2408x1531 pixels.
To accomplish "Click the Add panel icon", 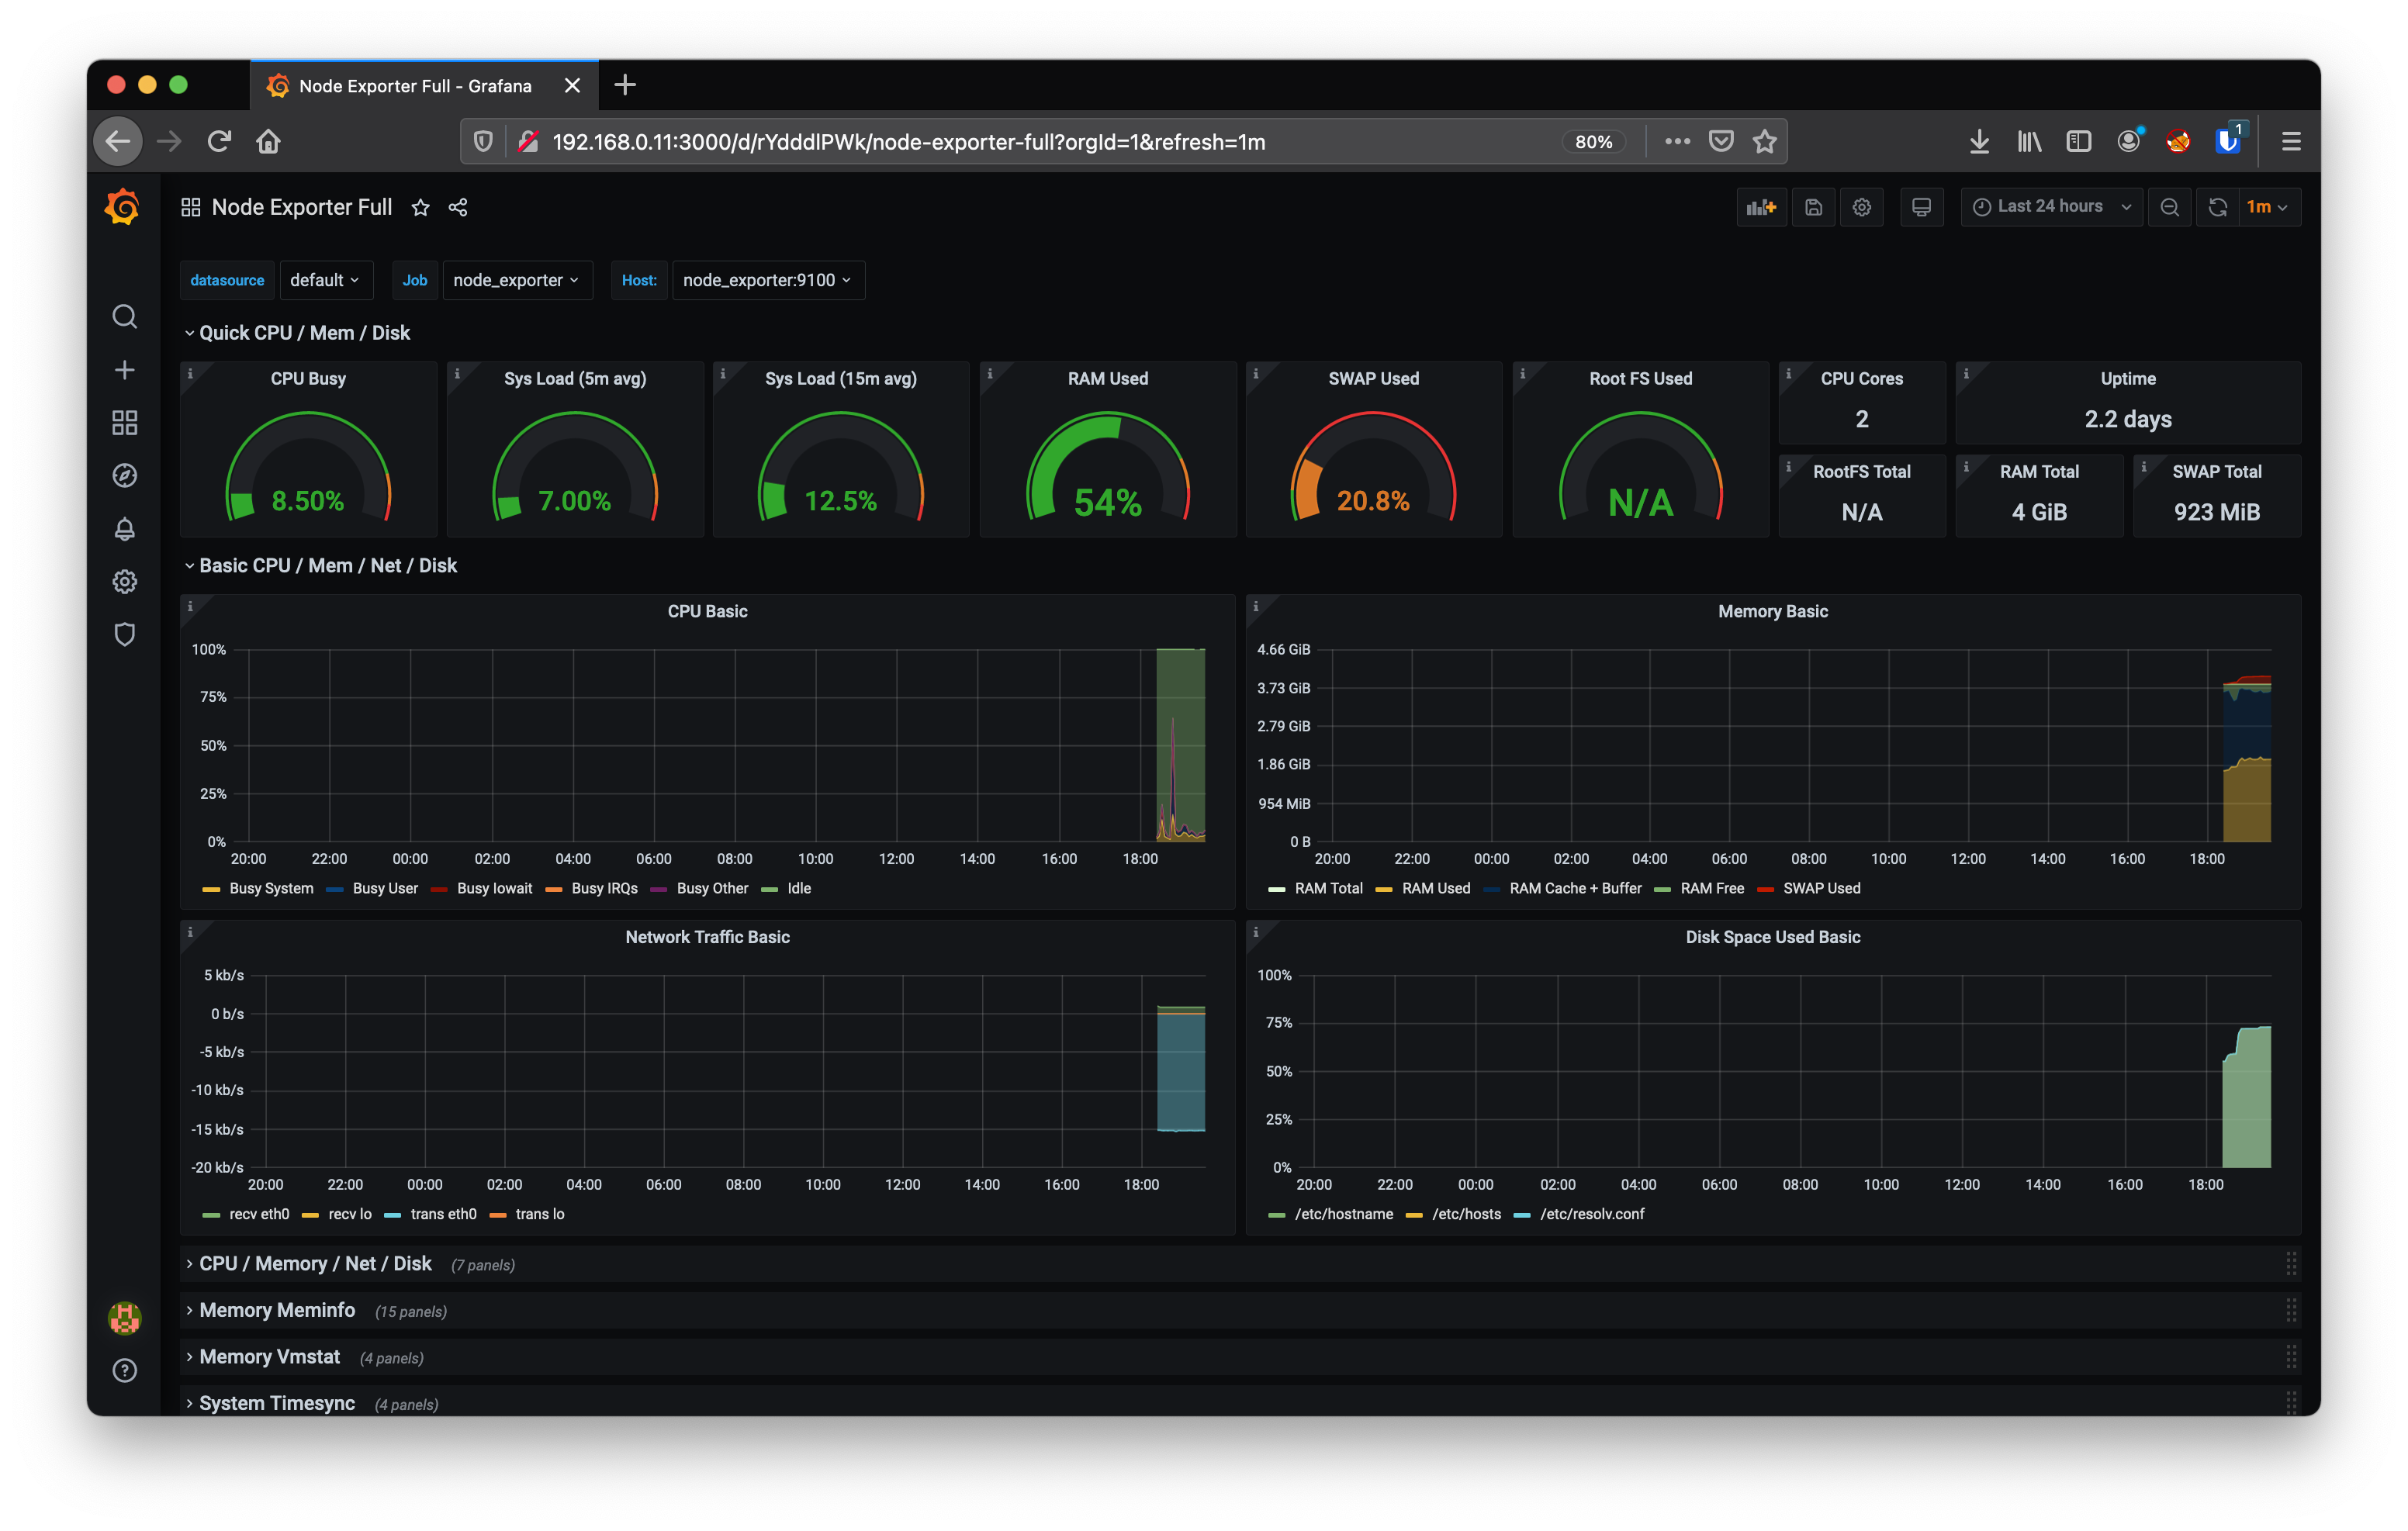I will 1760,207.
